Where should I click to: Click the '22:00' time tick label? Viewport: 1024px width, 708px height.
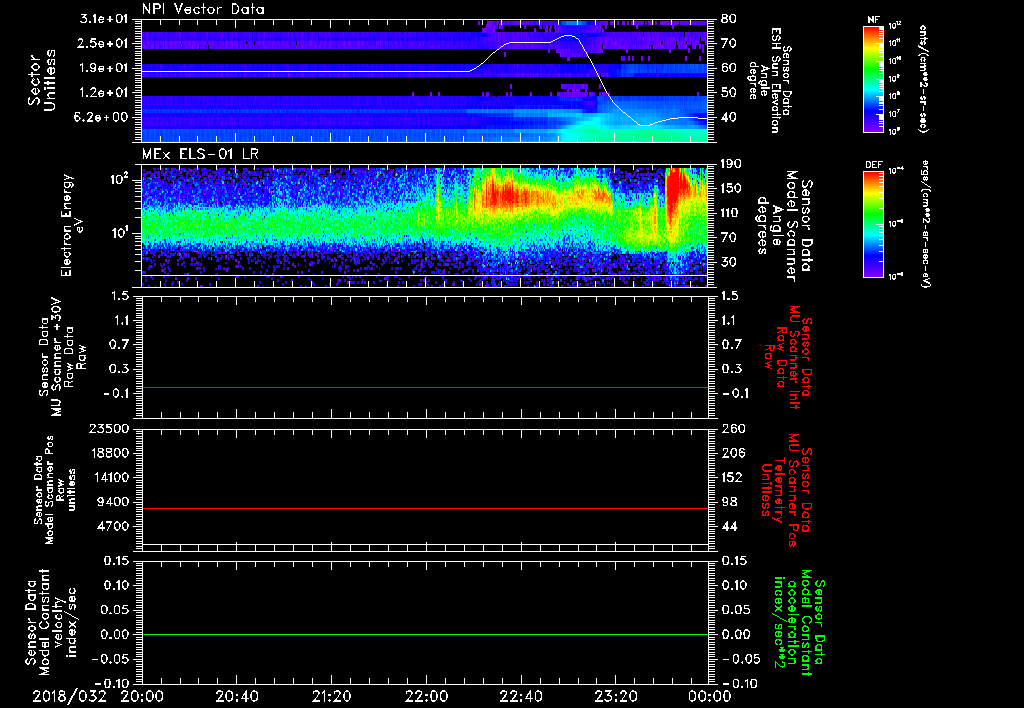[x=426, y=696]
